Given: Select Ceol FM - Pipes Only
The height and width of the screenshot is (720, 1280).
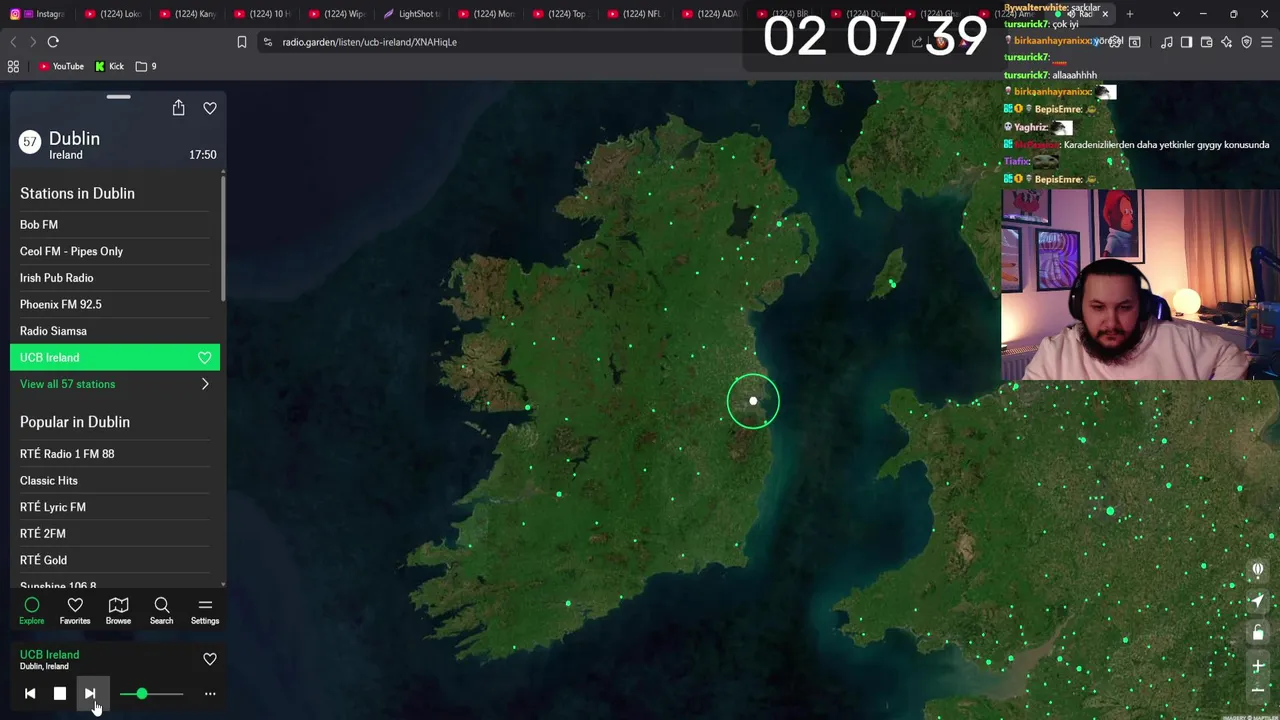Looking at the screenshot, I should click(115, 251).
